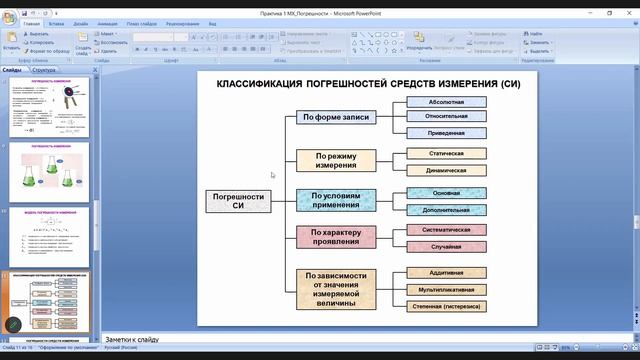Open the quick access toolbar customize arrow
The width and height of the screenshot is (640, 360).
click(56, 13)
